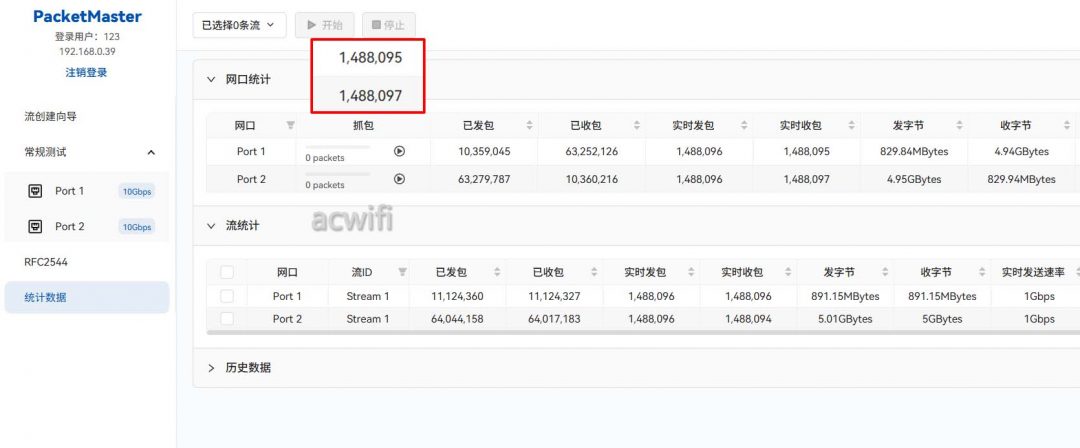Click Port 2 capture progress bar

338,174
